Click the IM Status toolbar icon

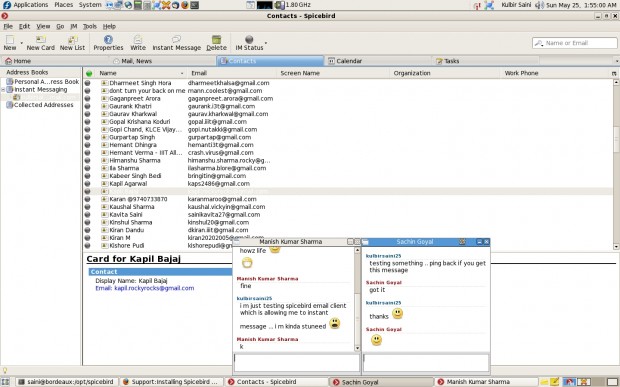pos(249,40)
